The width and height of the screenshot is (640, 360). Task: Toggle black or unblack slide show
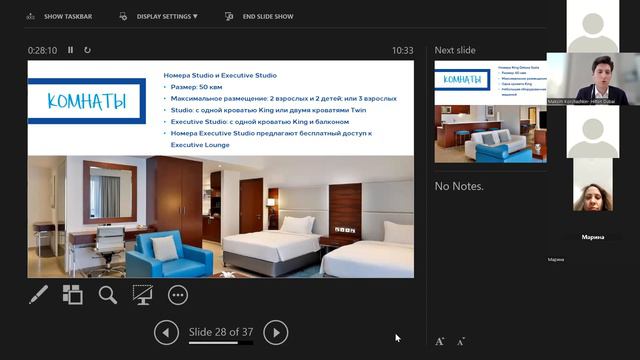[x=142, y=295]
